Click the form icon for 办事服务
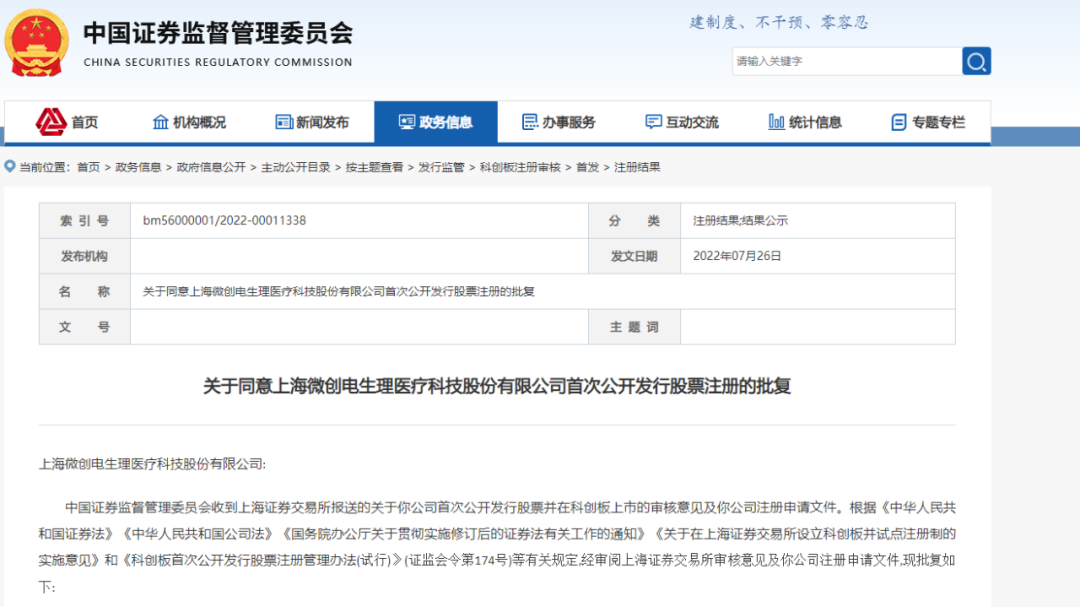This screenshot has height=607, width=1080. tap(530, 122)
